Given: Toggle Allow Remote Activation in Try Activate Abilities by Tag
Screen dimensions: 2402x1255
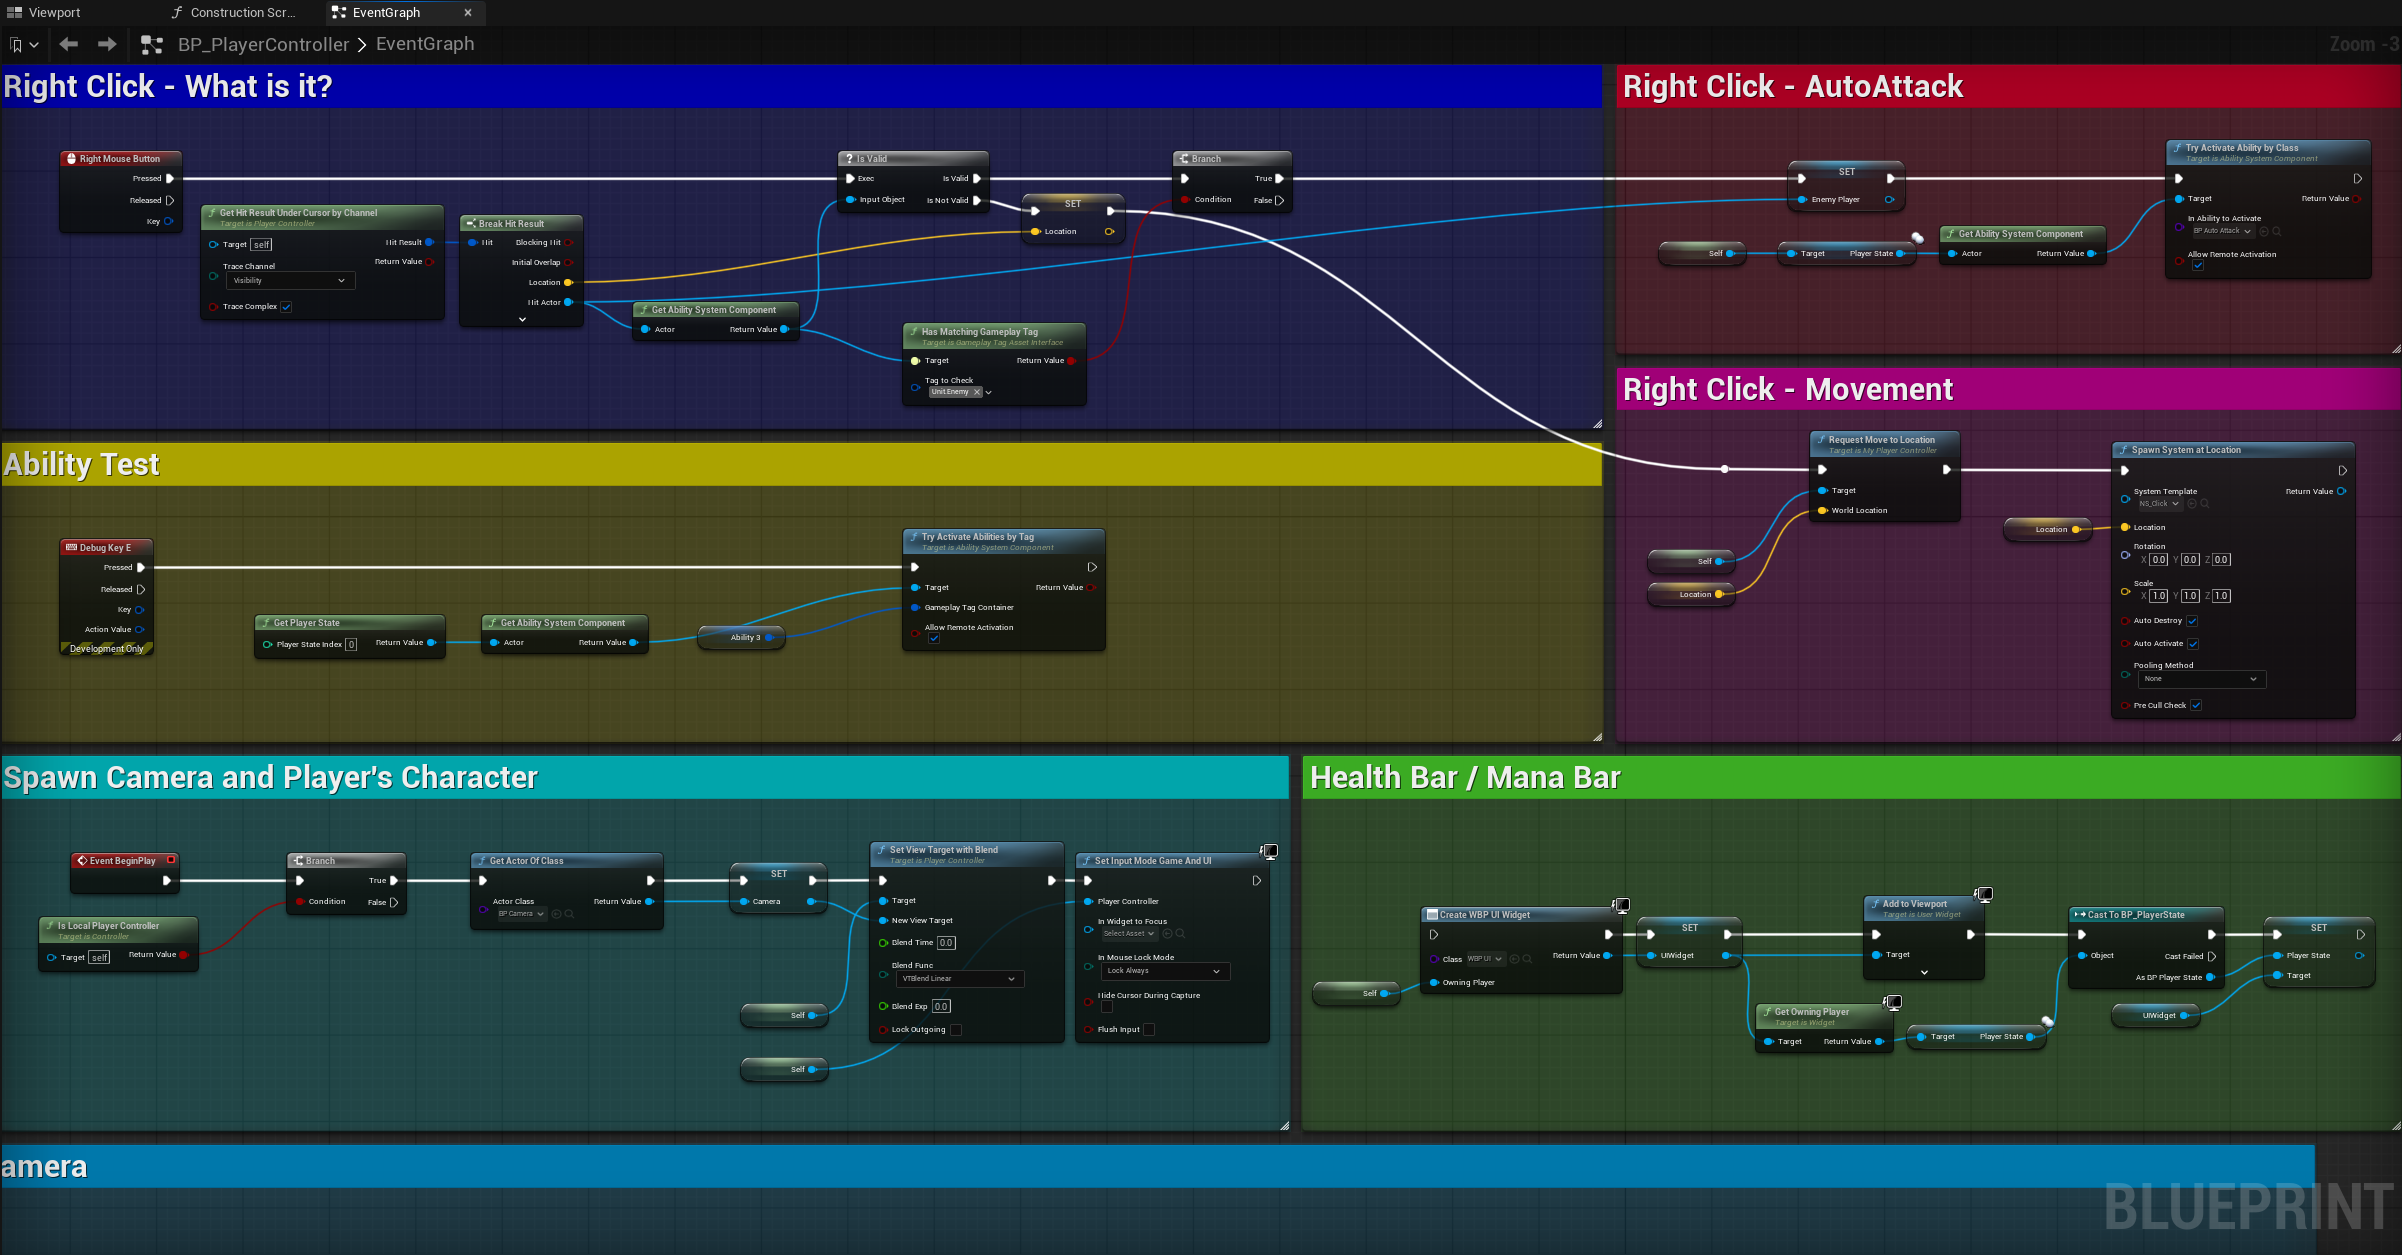Looking at the screenshot, I should coord(933,639).
